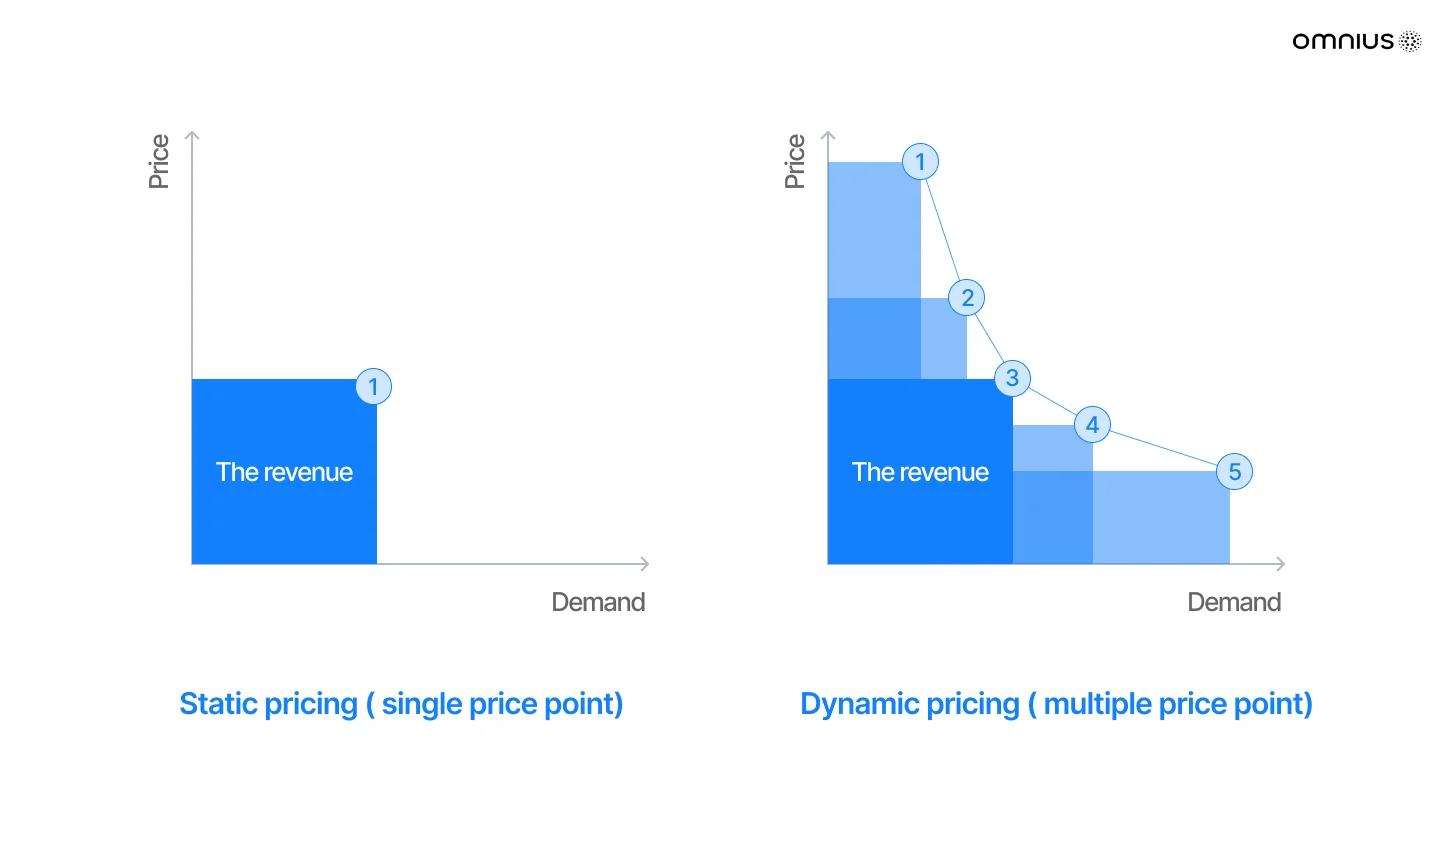Click price point marker 4
1453x855 pixels.
coord(1092,425)
